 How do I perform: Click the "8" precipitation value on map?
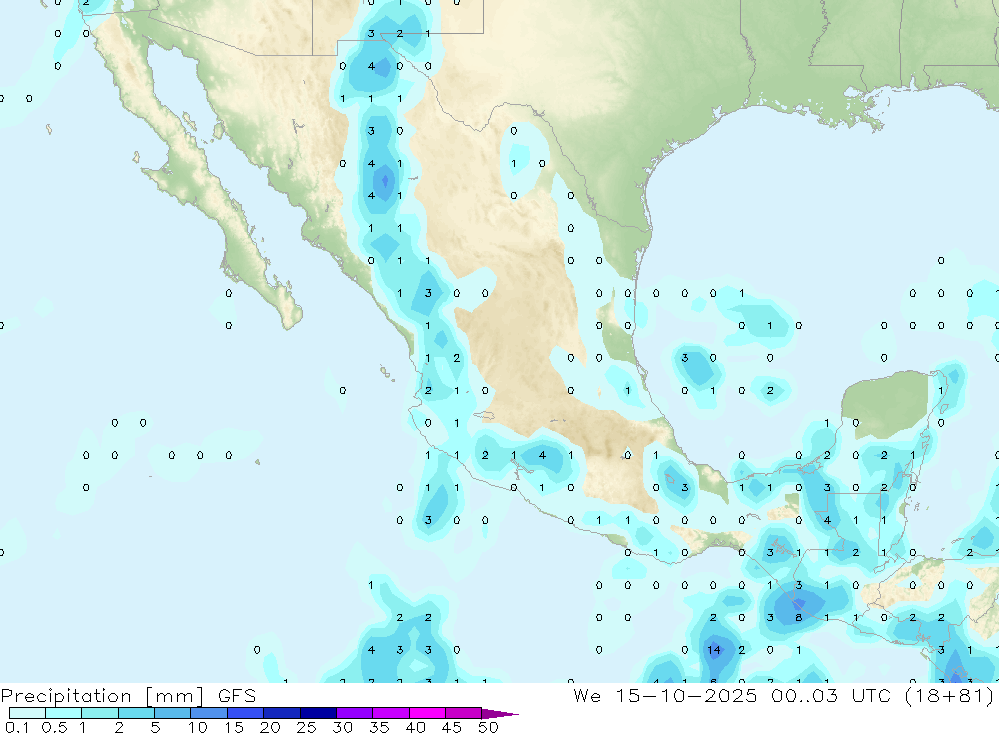tap(798, 618)
